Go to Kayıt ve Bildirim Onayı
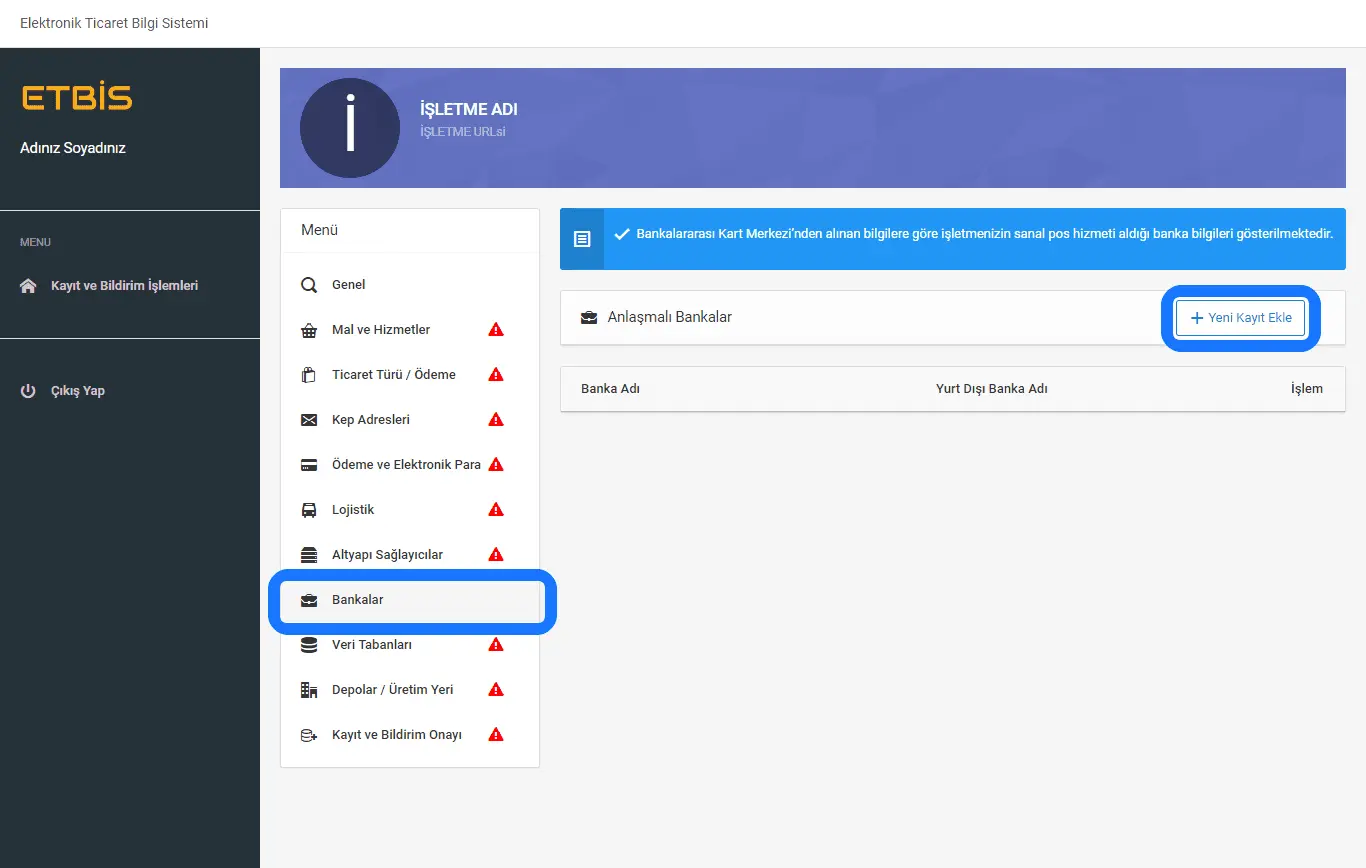The width and height of the screenshot is (1366, 868). point(396,735)
